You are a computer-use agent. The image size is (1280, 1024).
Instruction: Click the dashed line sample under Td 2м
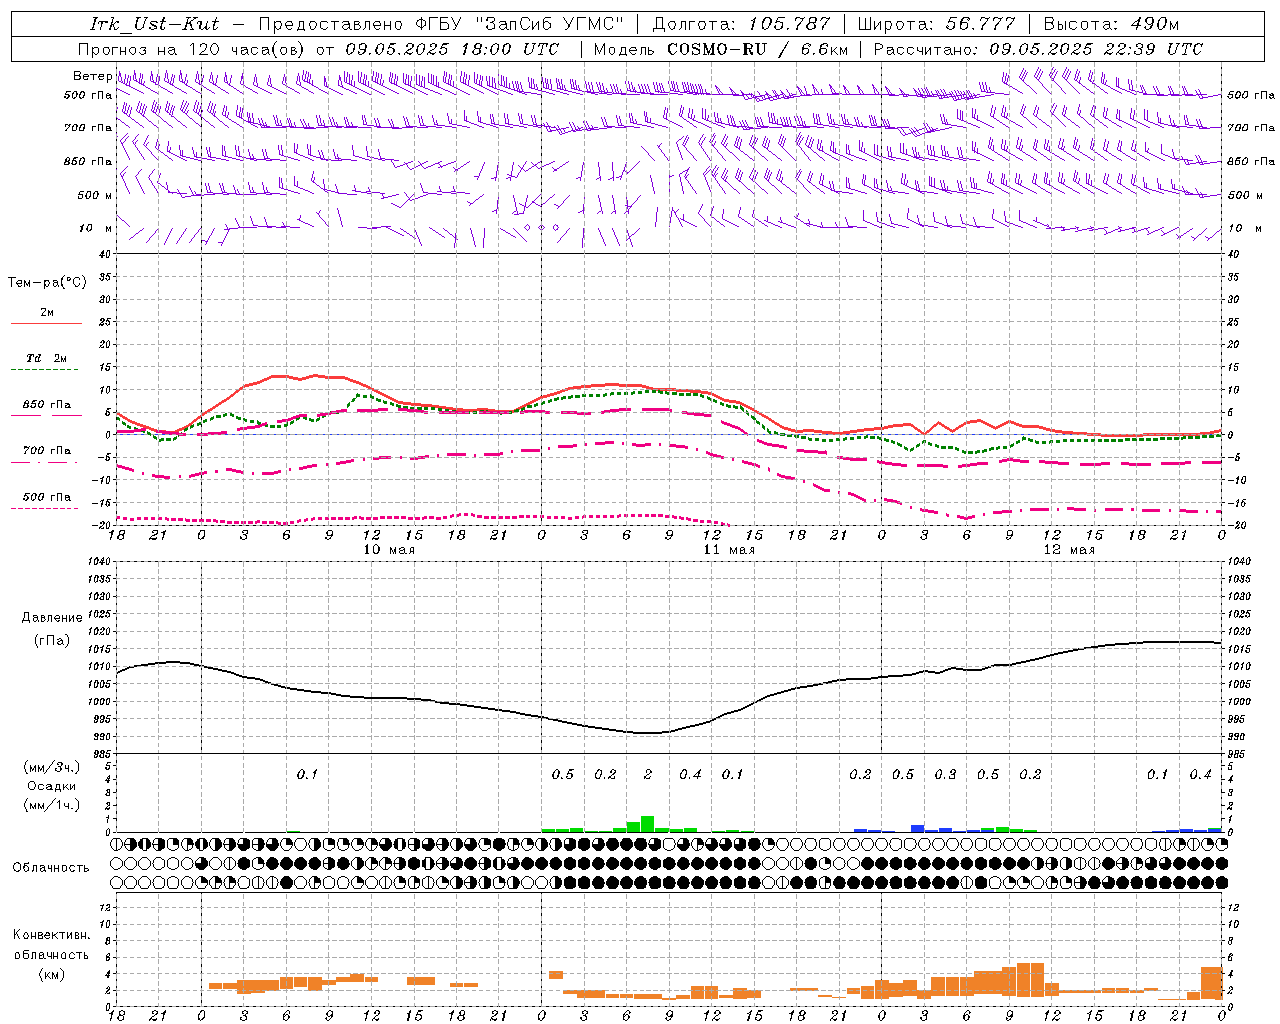click(46, 370)
